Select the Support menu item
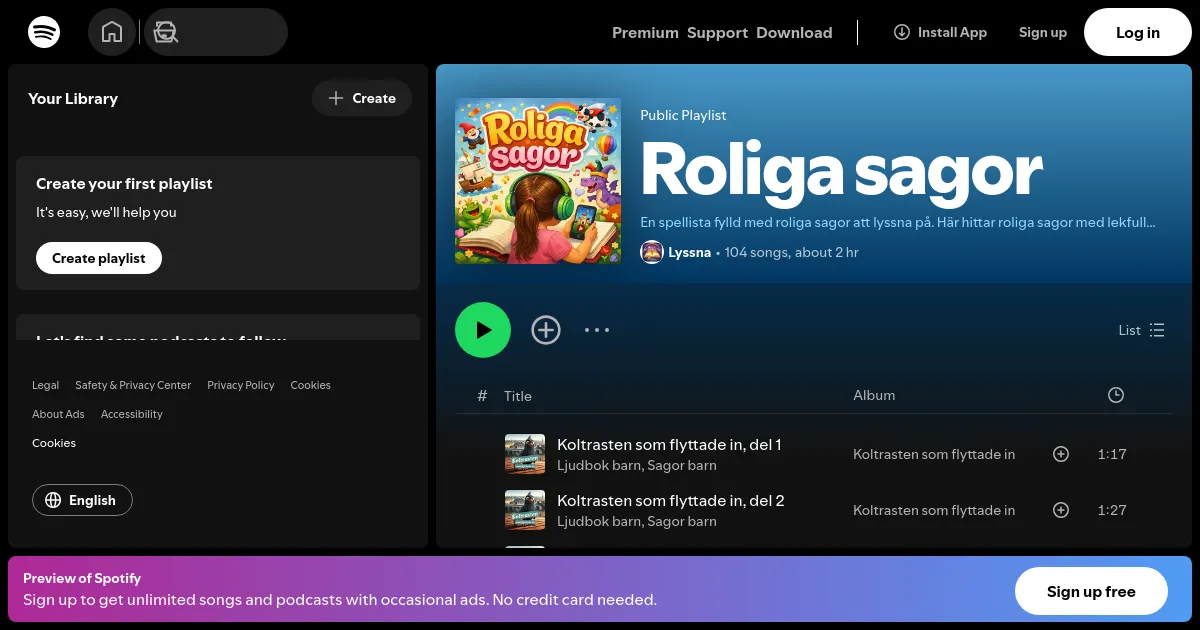The image size is (1200, 630). point(717,32)
